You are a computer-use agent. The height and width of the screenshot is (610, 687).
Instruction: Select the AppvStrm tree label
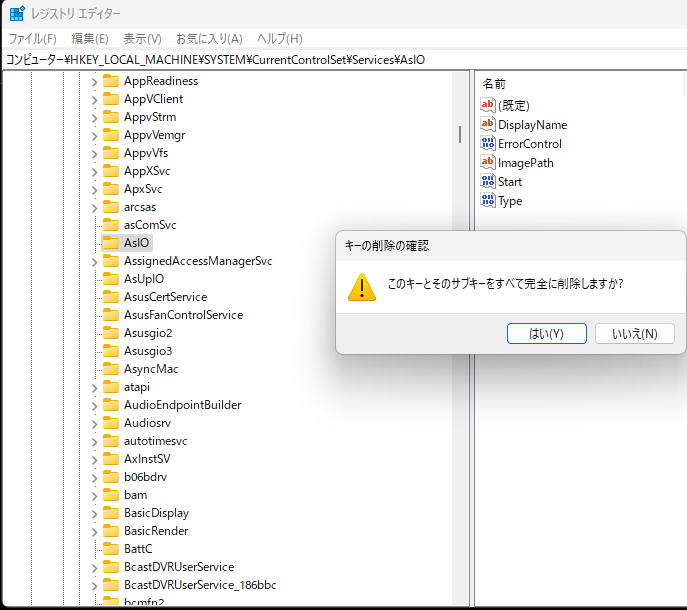(x=150, y=117)
